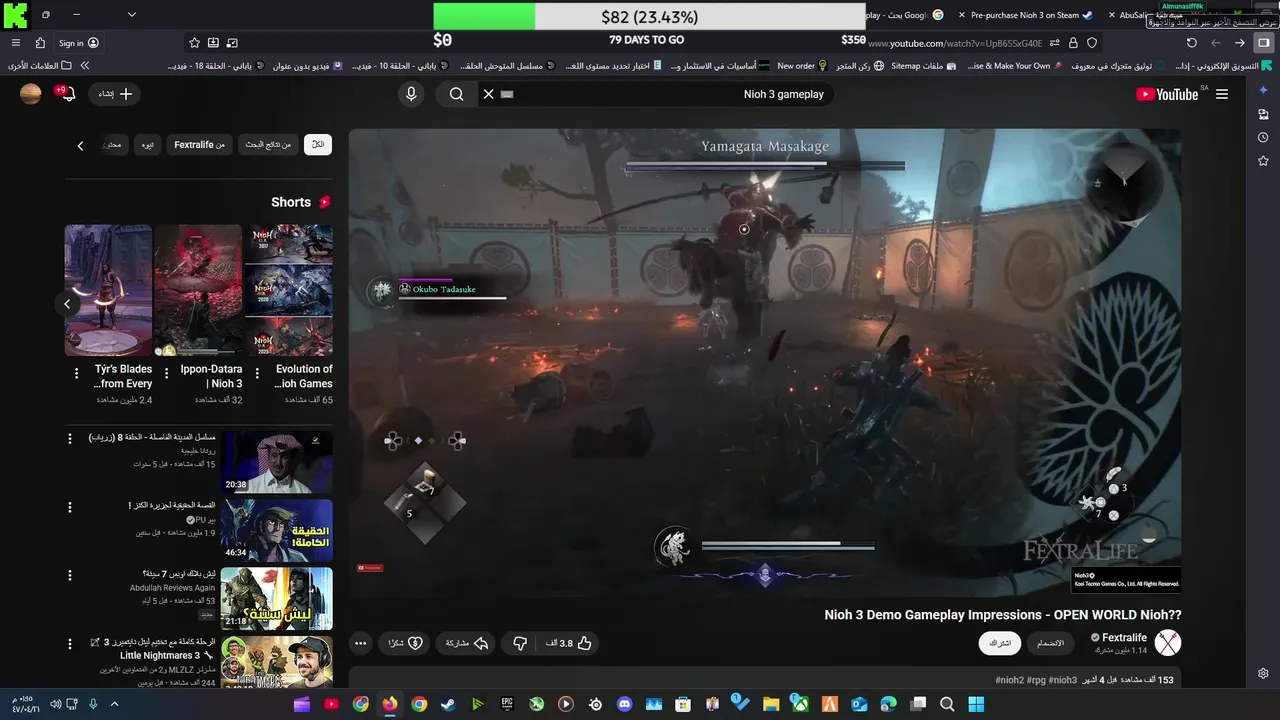Open site information padlock icon
Viewport: 1280px width, 720px height.
coord(1073,43)
